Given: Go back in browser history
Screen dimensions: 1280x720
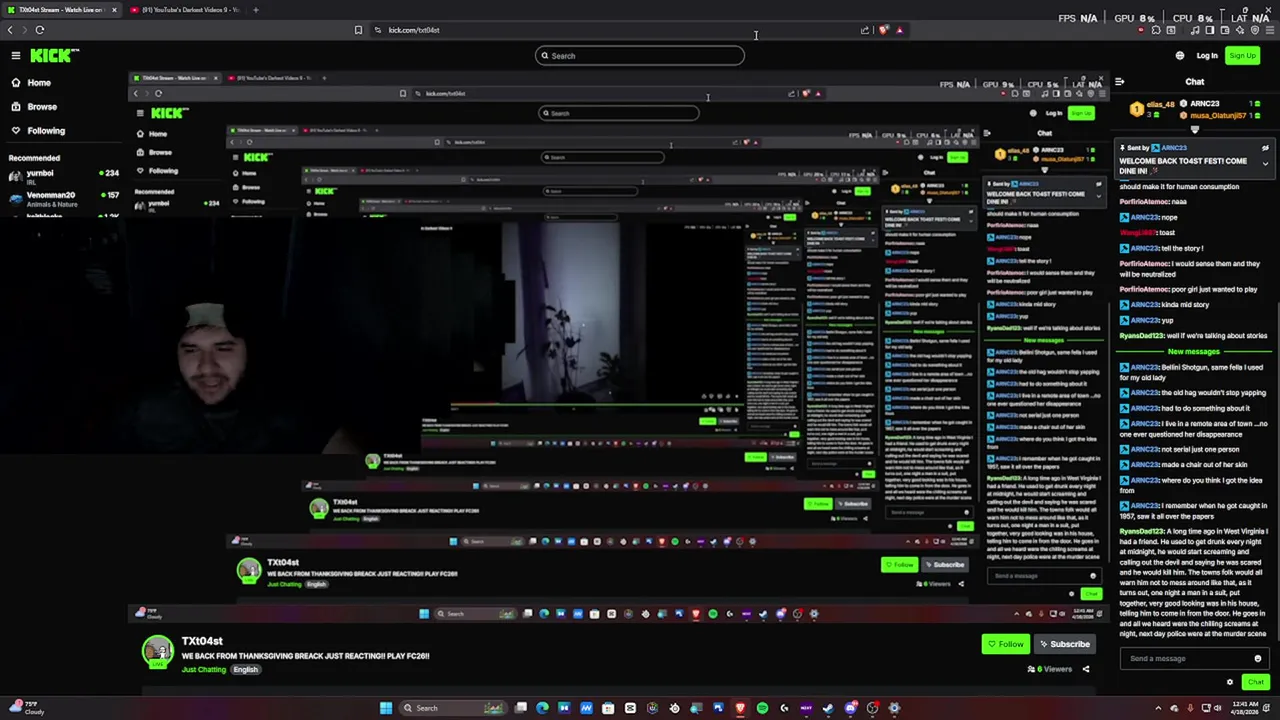Looking at the screenshot, I should [10, 30].
